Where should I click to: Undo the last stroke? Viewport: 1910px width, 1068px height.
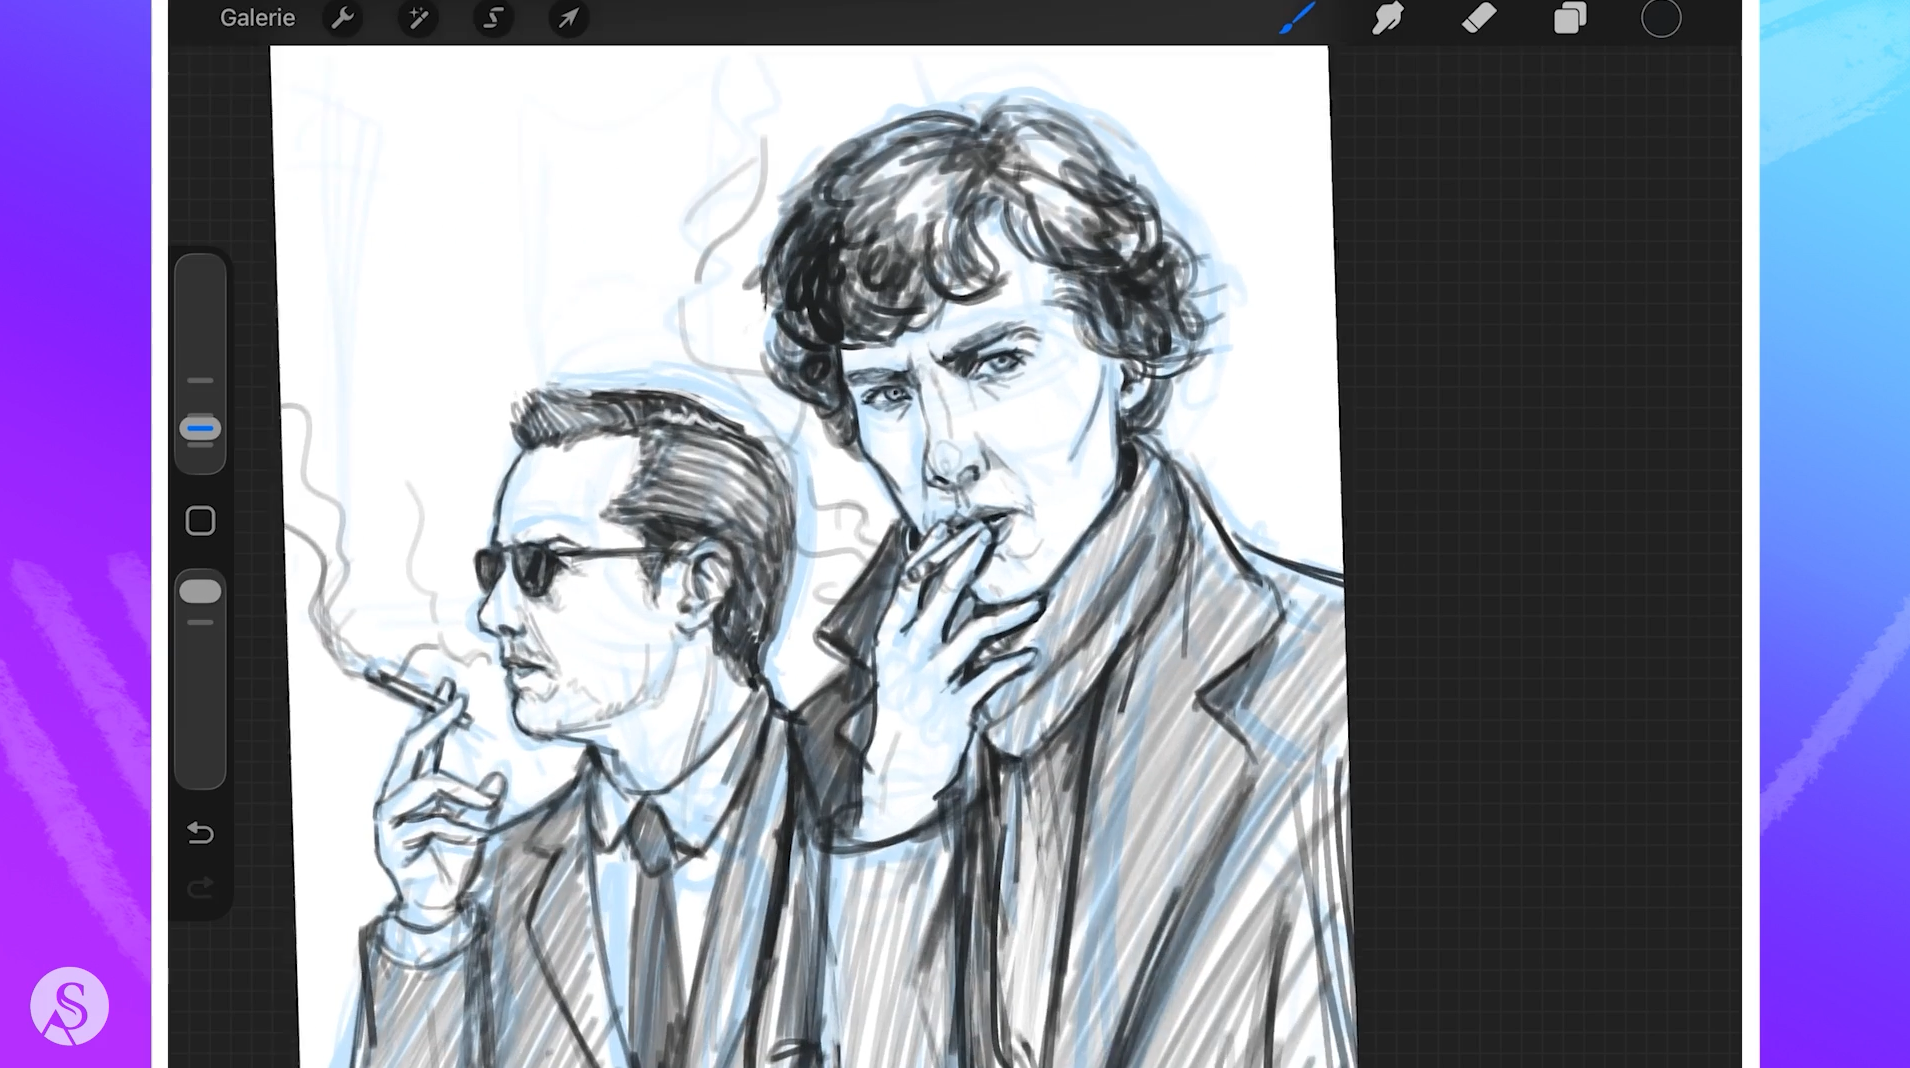pyautogui.click(x=200, y=833)
